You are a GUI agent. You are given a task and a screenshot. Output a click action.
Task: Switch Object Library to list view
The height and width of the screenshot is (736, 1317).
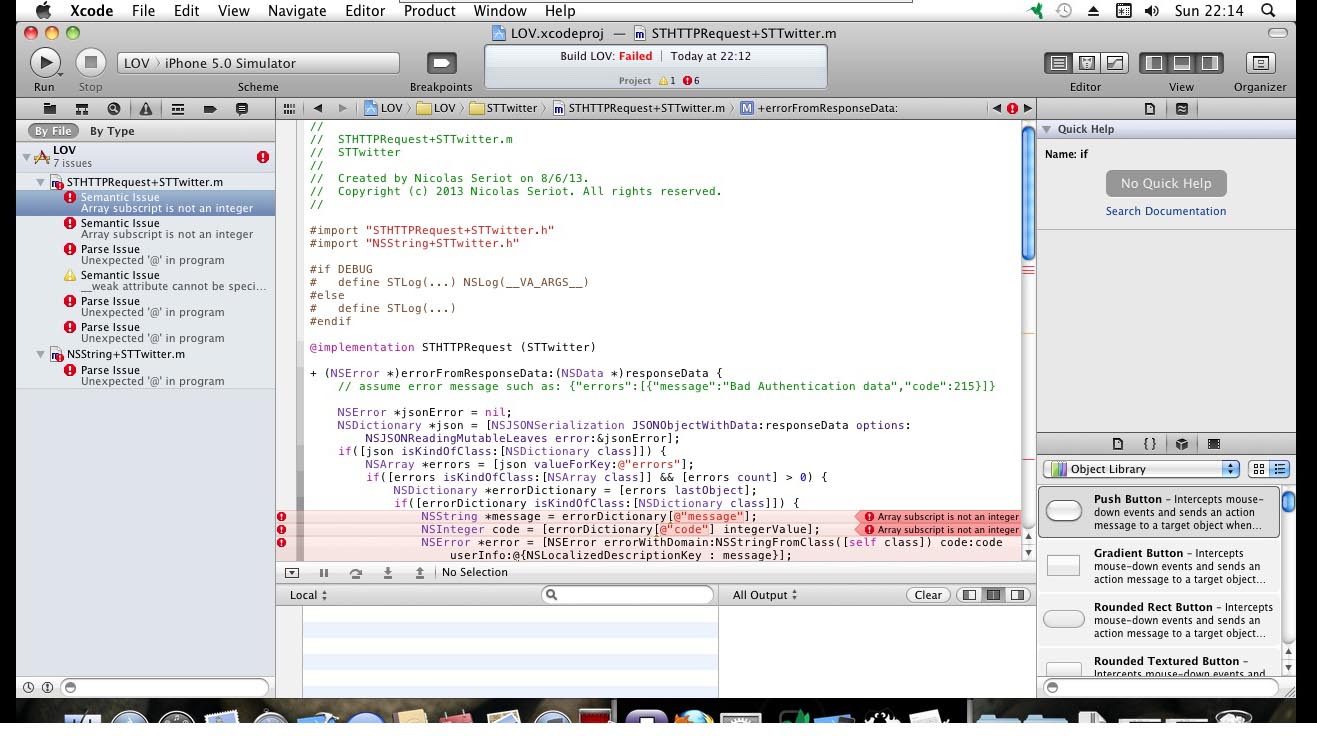1279,469
